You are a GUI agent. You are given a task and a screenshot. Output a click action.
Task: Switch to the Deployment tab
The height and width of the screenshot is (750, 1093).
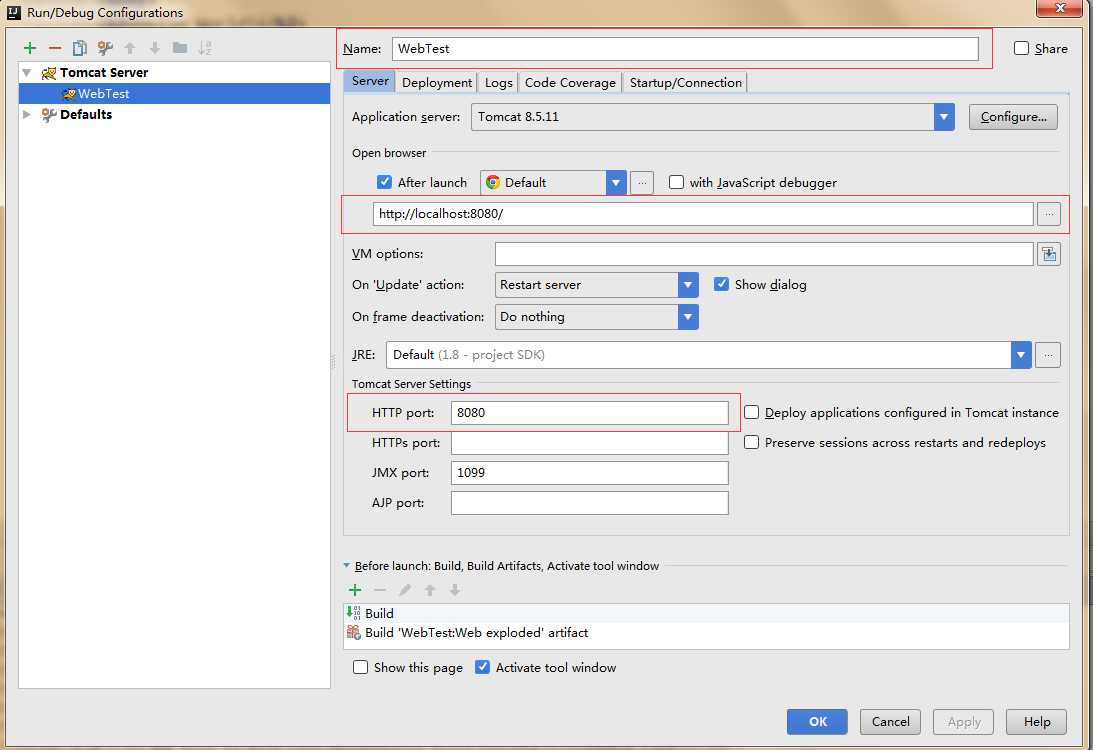click(437, 83)
